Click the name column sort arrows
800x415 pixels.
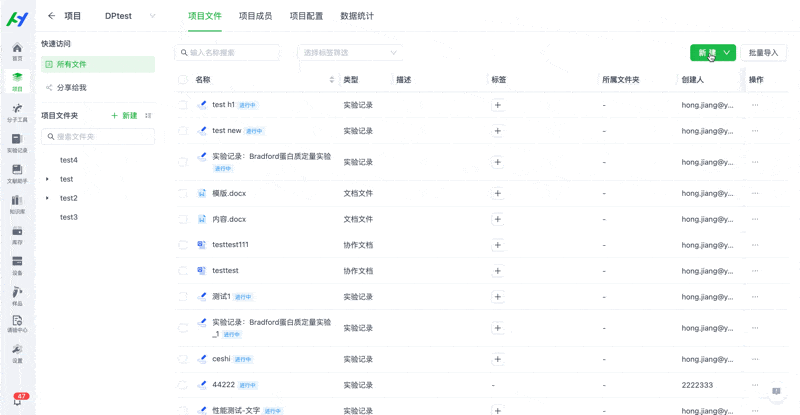[x=332, y=80]
